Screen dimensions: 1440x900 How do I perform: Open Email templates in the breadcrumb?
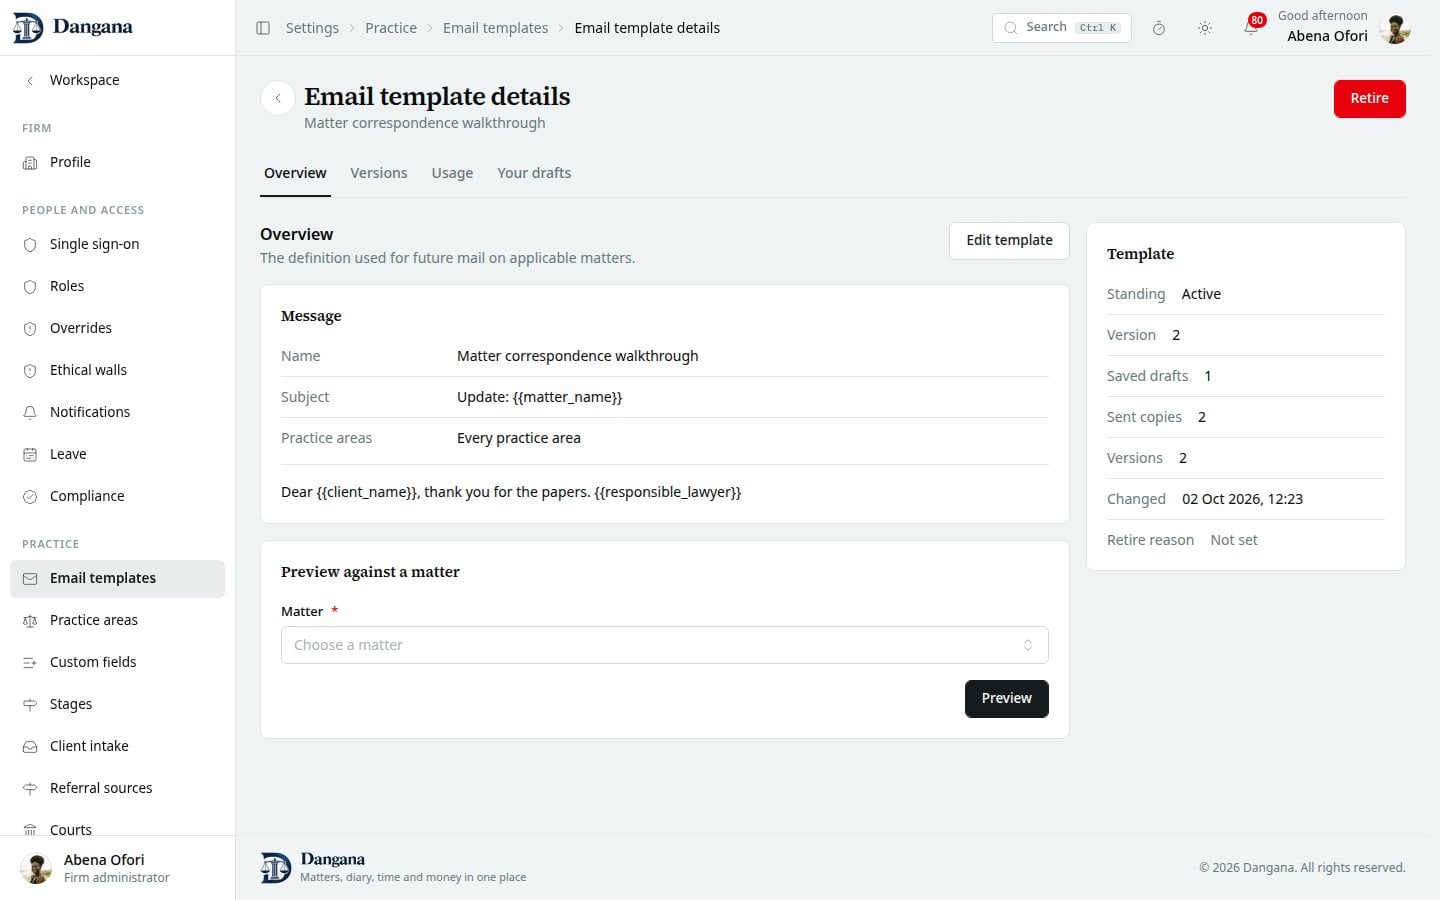[x=495, y=28]
